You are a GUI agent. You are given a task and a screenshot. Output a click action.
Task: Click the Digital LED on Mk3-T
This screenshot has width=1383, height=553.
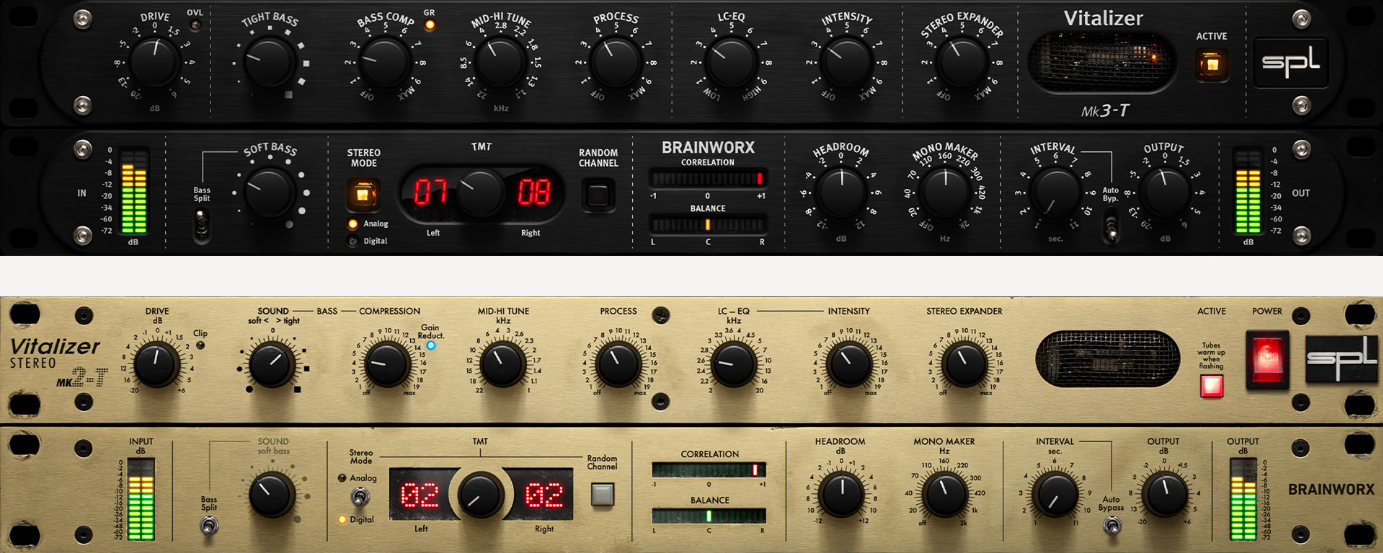353,241
